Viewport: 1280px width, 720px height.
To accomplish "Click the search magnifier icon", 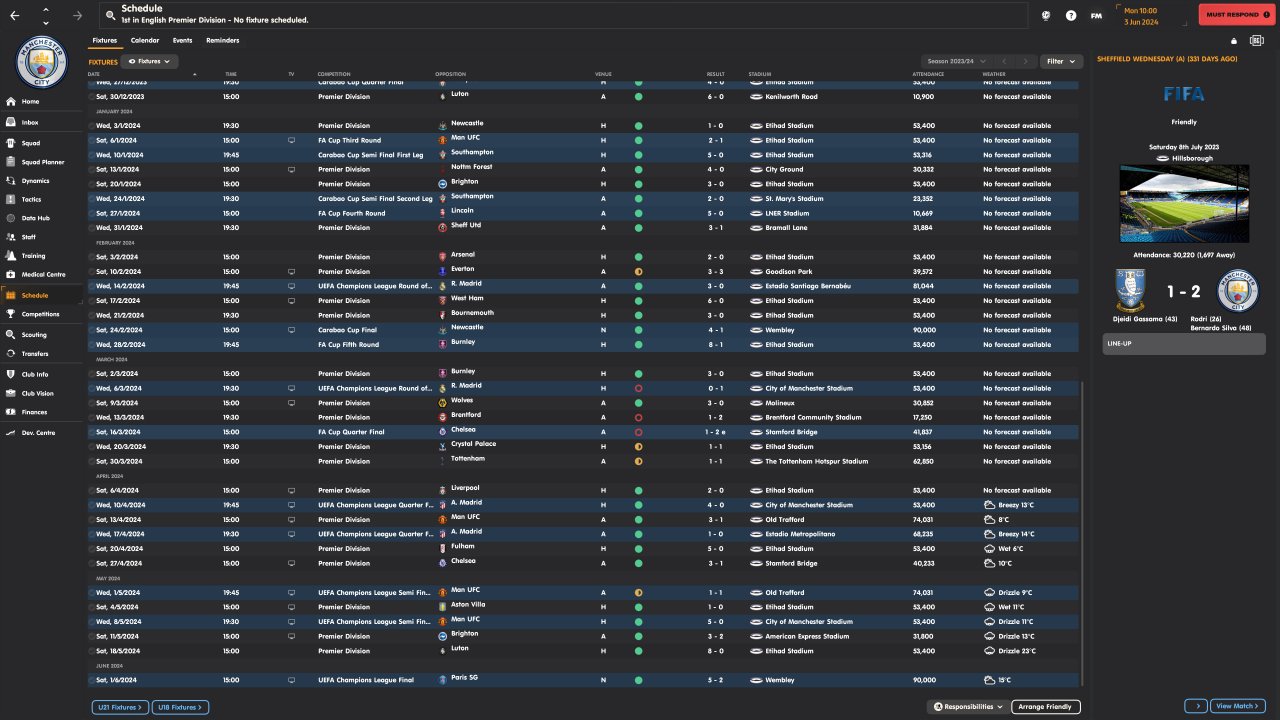I will point(109,15).
